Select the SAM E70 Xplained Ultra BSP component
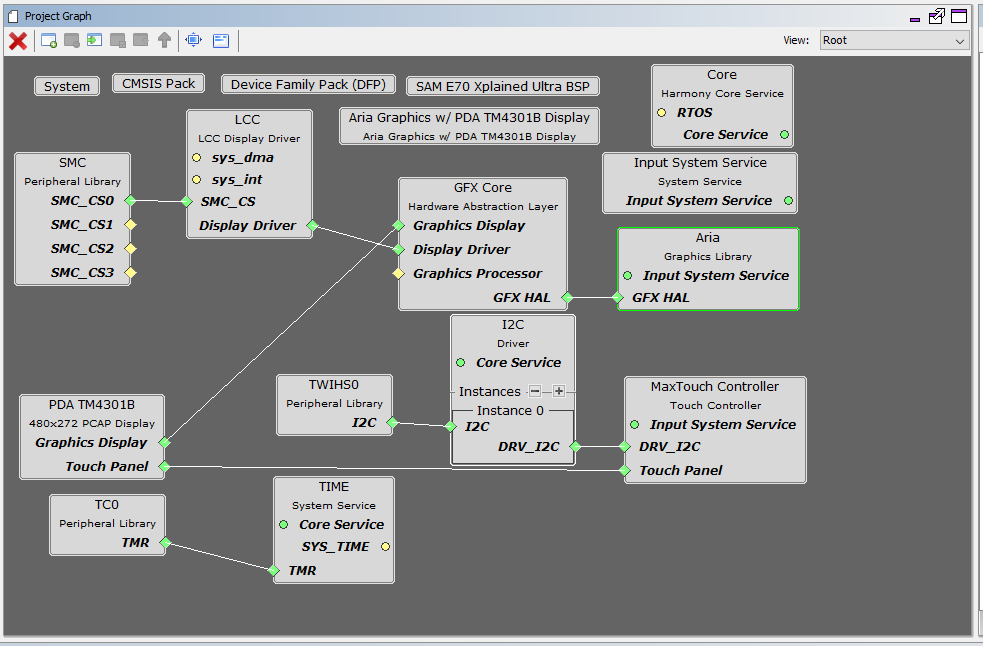 click(x=503, y=87)
